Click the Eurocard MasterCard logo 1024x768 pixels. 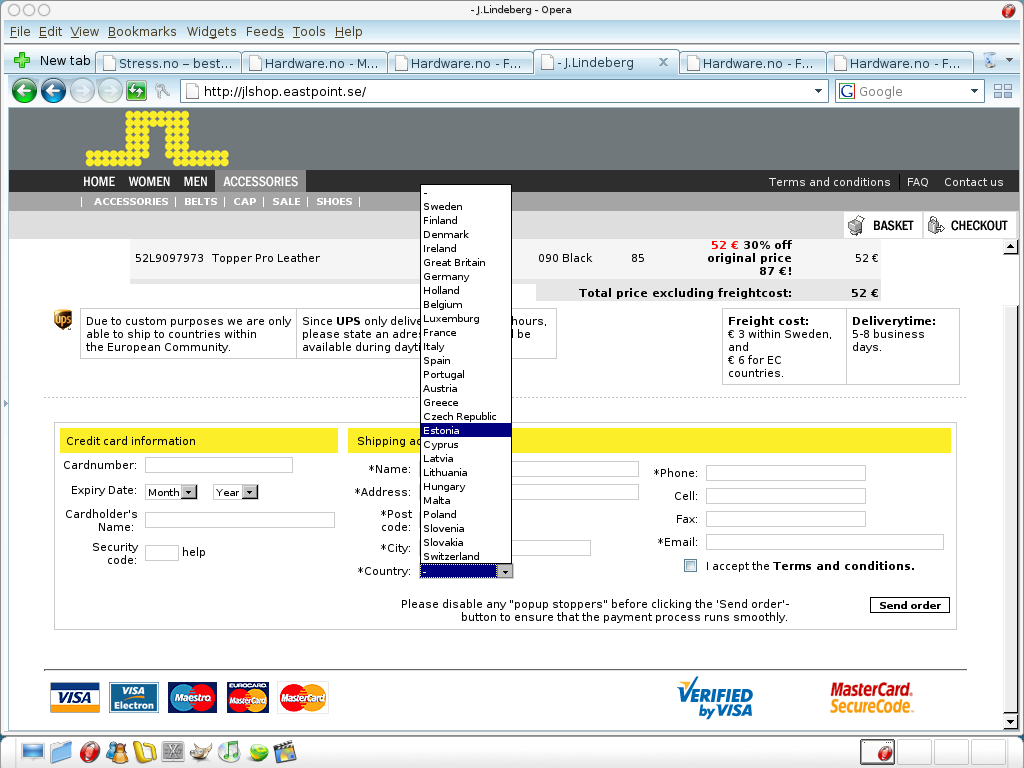[248, 697]
